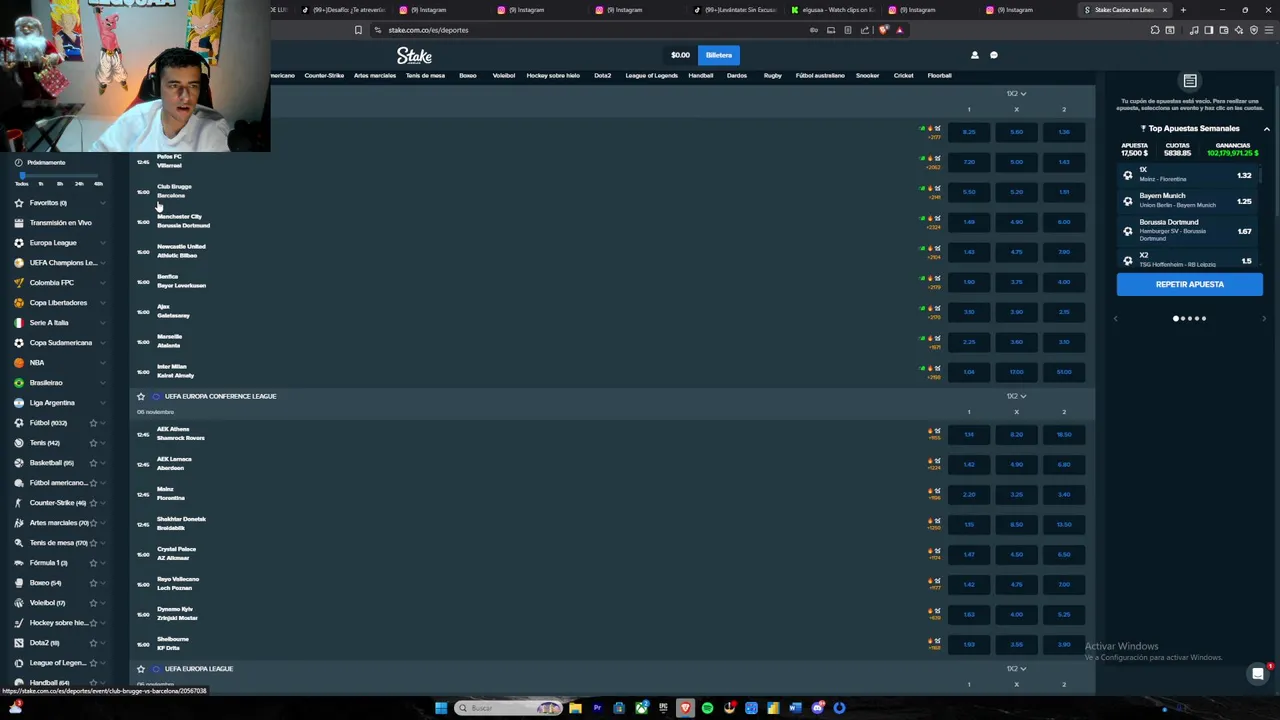1280x720 pixels.
Task: Toggle favorite star for Tenis
Action: [93, 443]
